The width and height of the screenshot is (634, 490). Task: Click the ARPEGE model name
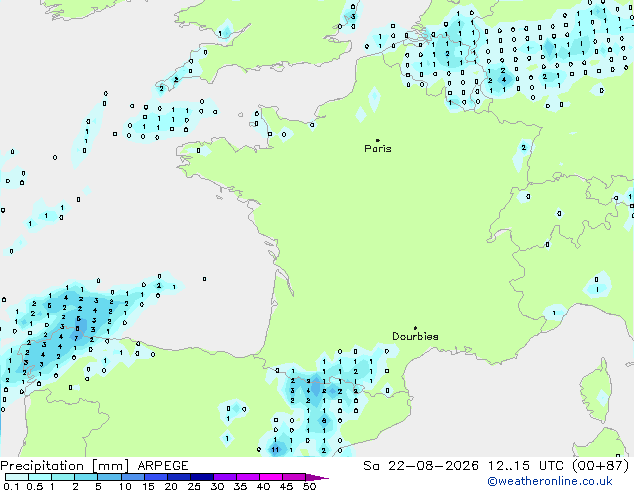[x=163, y=466]
